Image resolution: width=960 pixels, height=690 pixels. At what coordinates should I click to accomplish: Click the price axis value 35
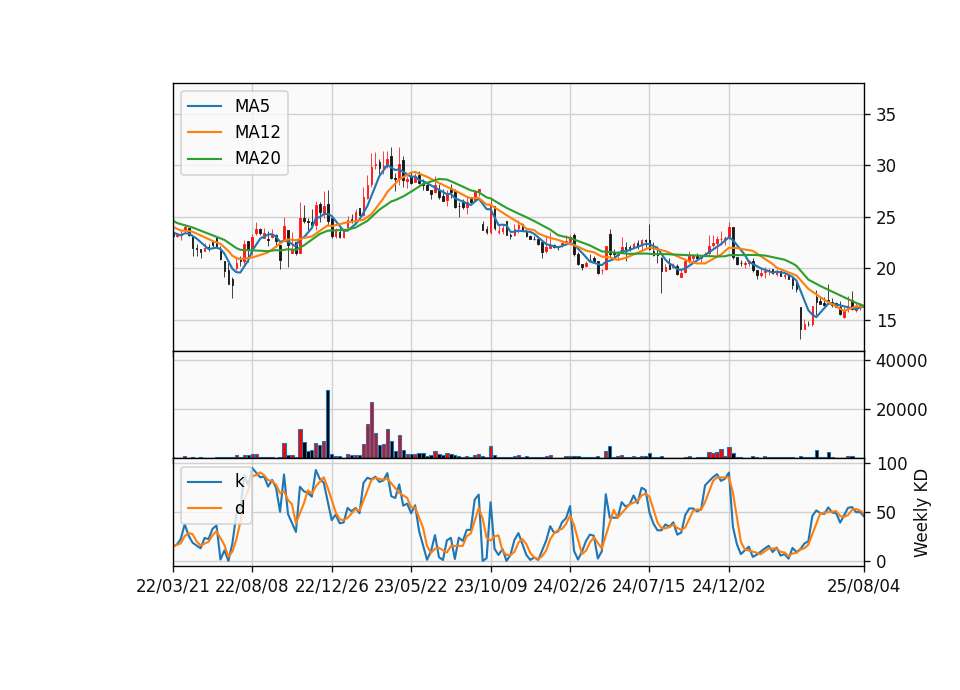point(885,115)
